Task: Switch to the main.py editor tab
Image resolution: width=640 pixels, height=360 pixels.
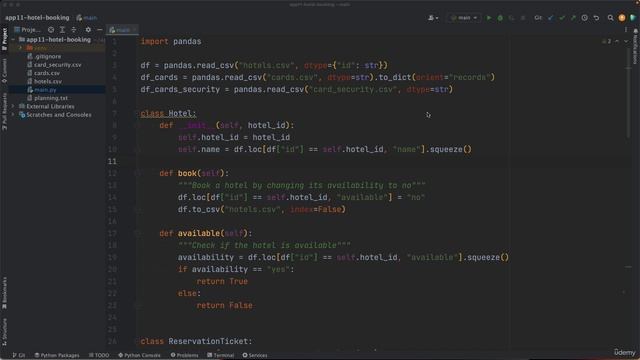Action: point(122,30)
